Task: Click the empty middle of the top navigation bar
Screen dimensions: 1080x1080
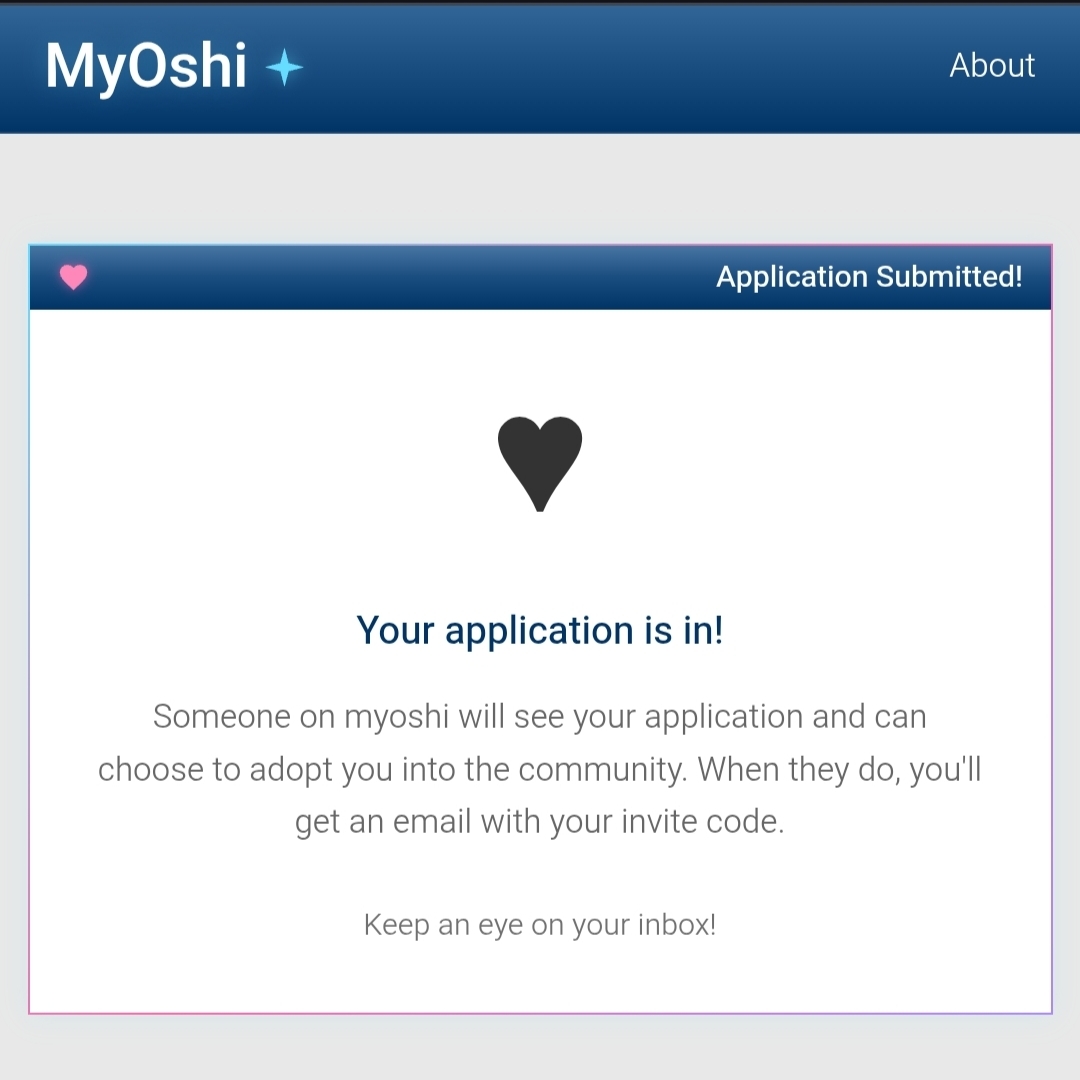Action: [x=620, y=67]
